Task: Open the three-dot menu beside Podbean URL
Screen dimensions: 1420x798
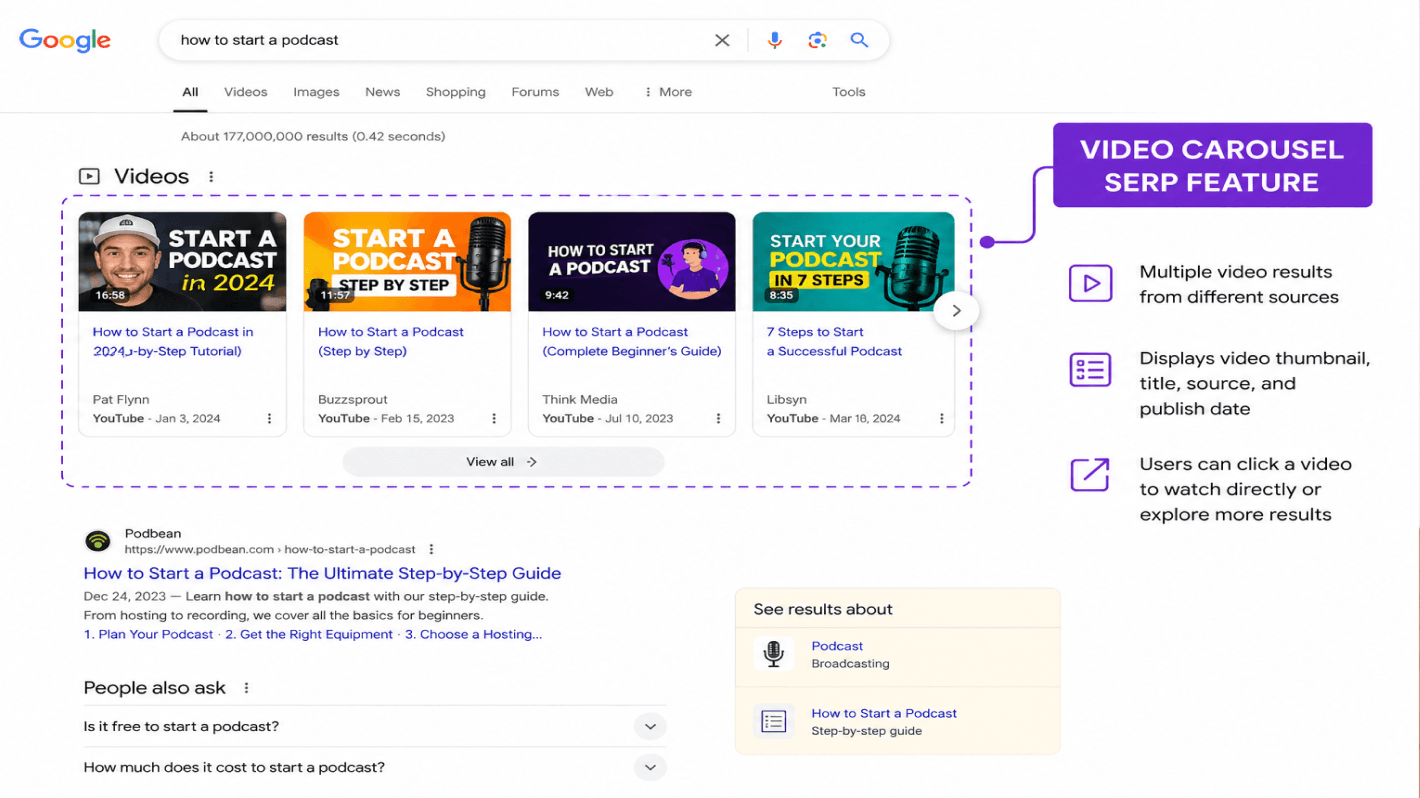Action: pos(431,549)
